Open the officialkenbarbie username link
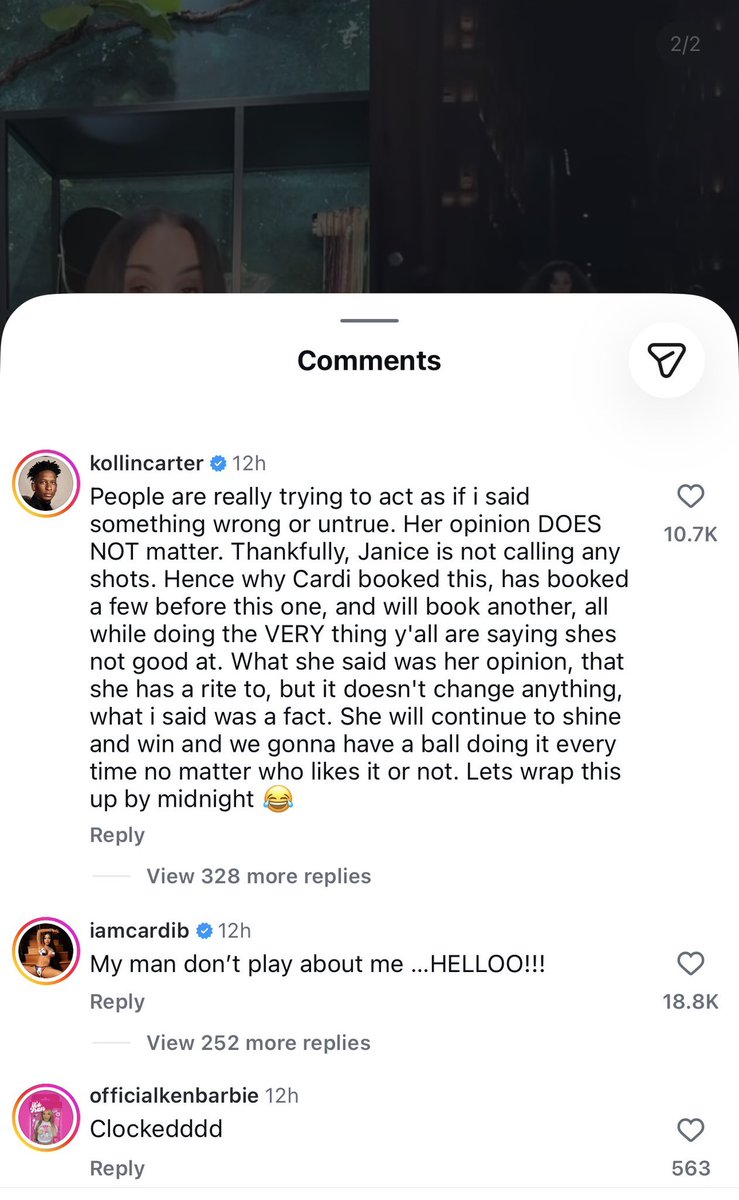Image resolution: width=739 pixels, height=1200 pixels. coord(174,1096)
